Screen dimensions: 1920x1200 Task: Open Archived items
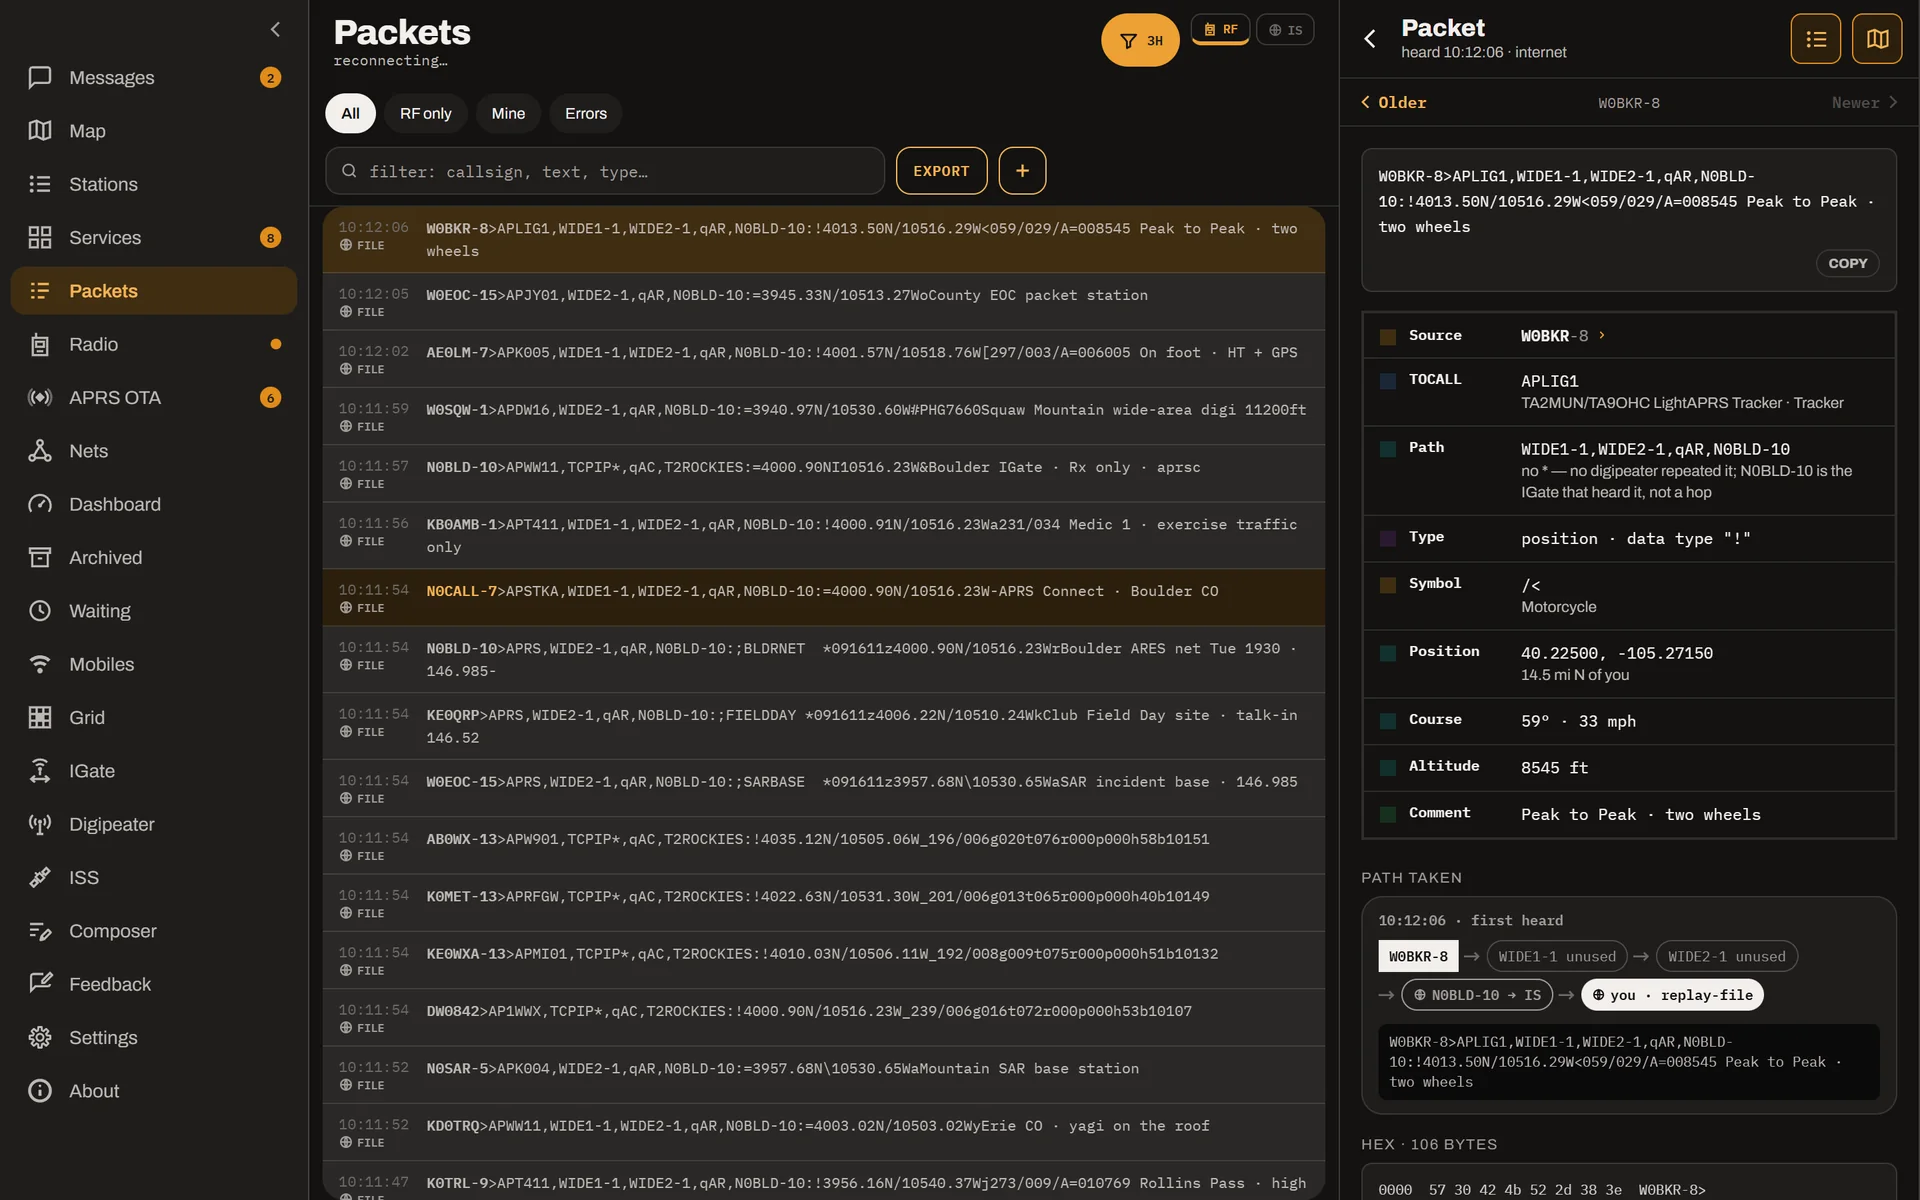tap(153, 558)
